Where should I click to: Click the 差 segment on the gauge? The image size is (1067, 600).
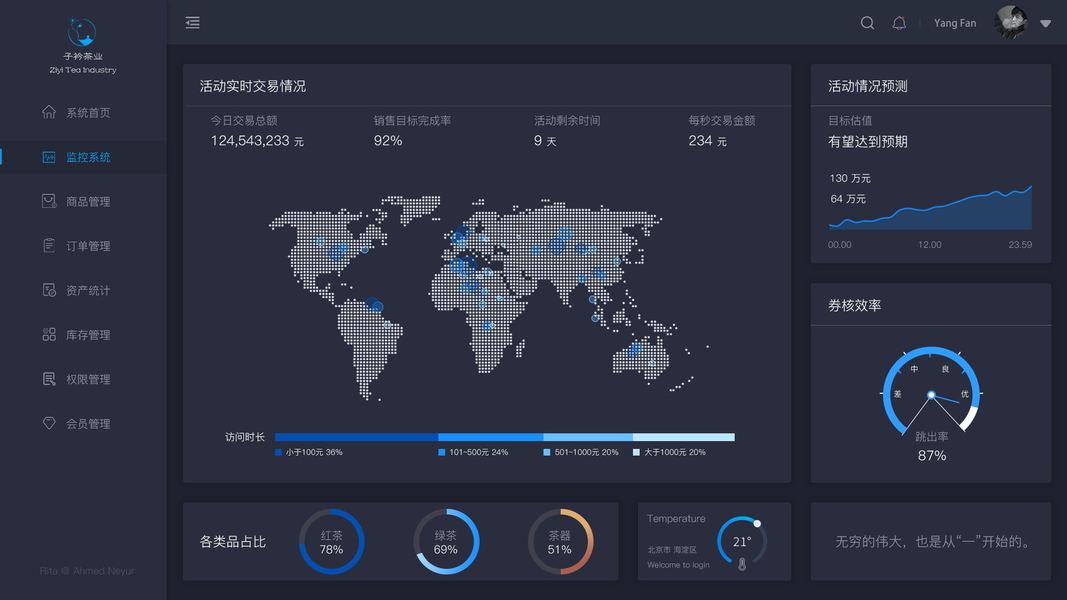tap(898, 394)
